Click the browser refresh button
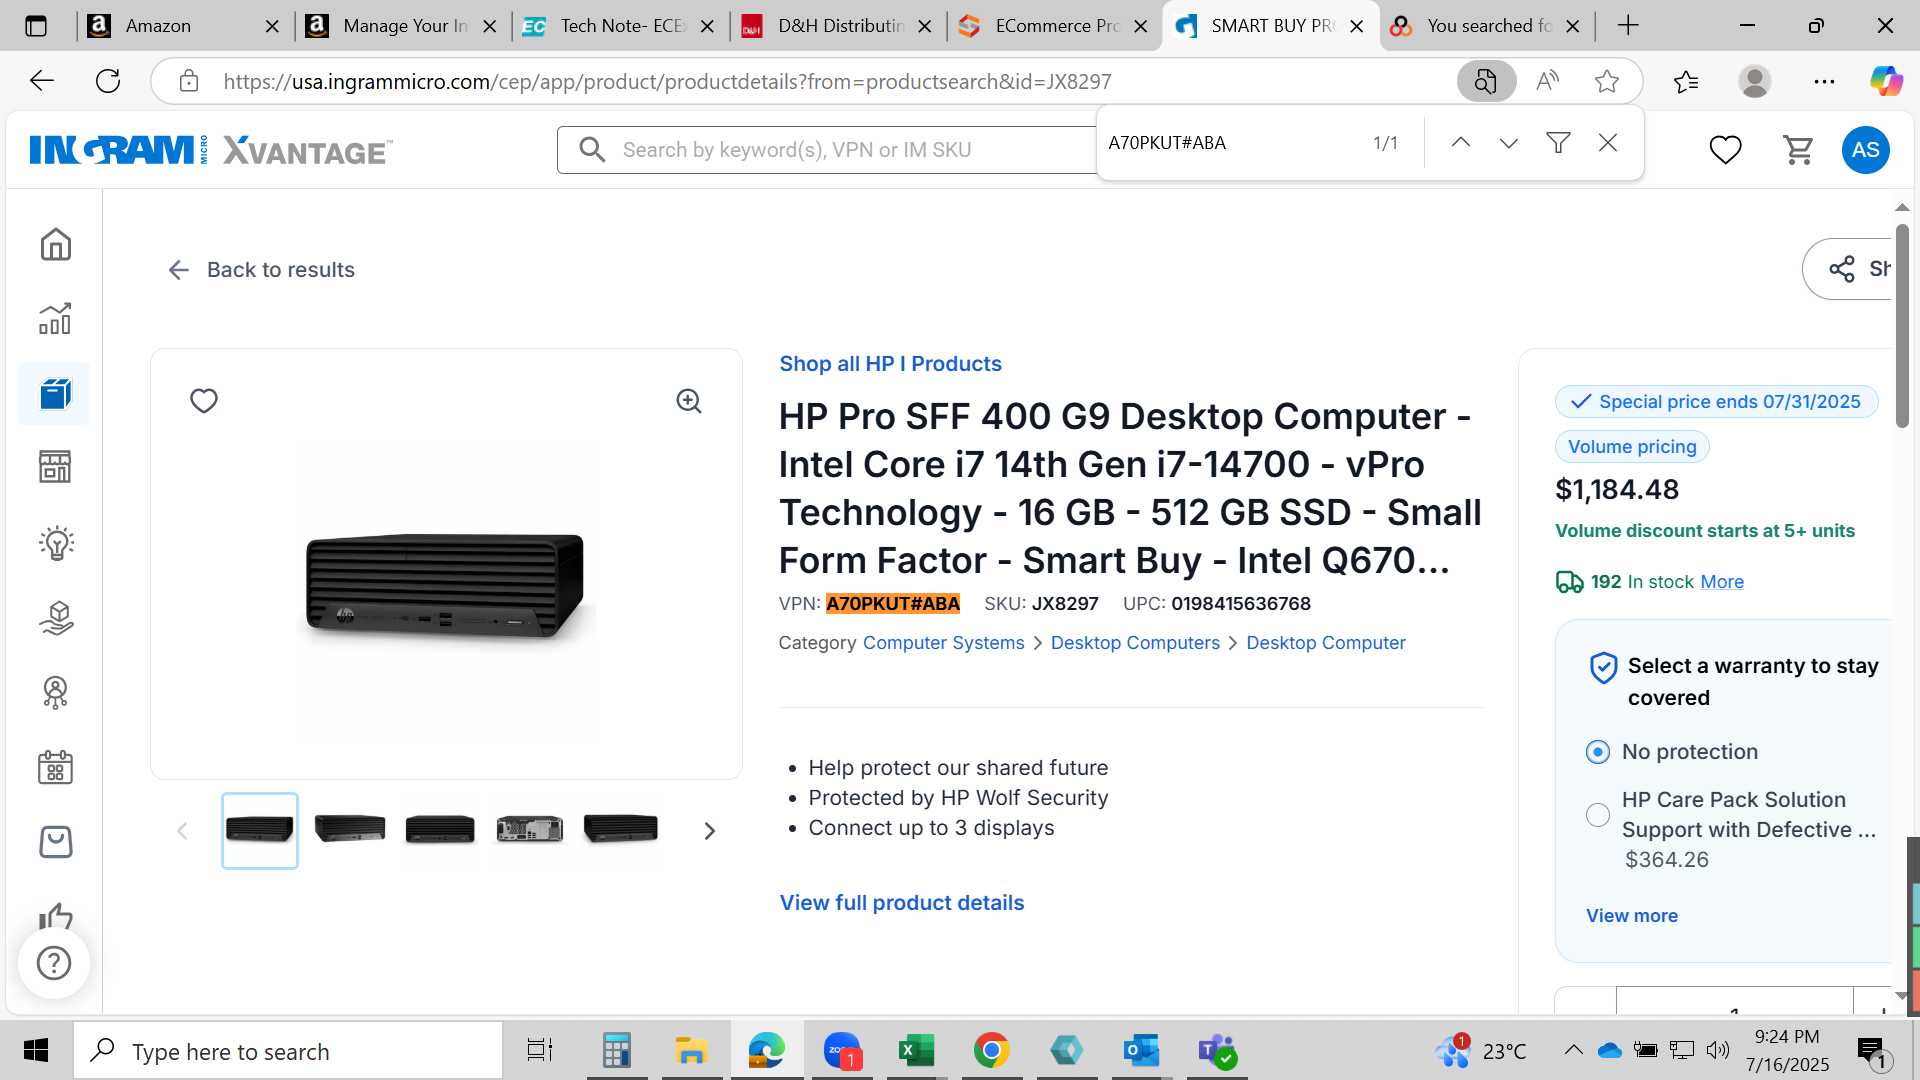Image resolution: width=1920 pixels, height=1080 pixels. click(108, 81)
